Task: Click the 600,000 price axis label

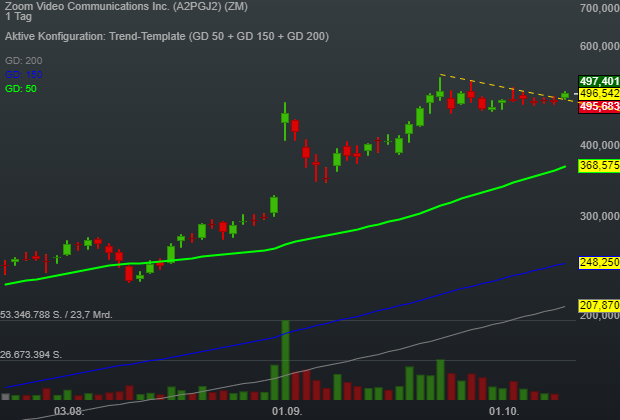Action: [x=600, y=46]
